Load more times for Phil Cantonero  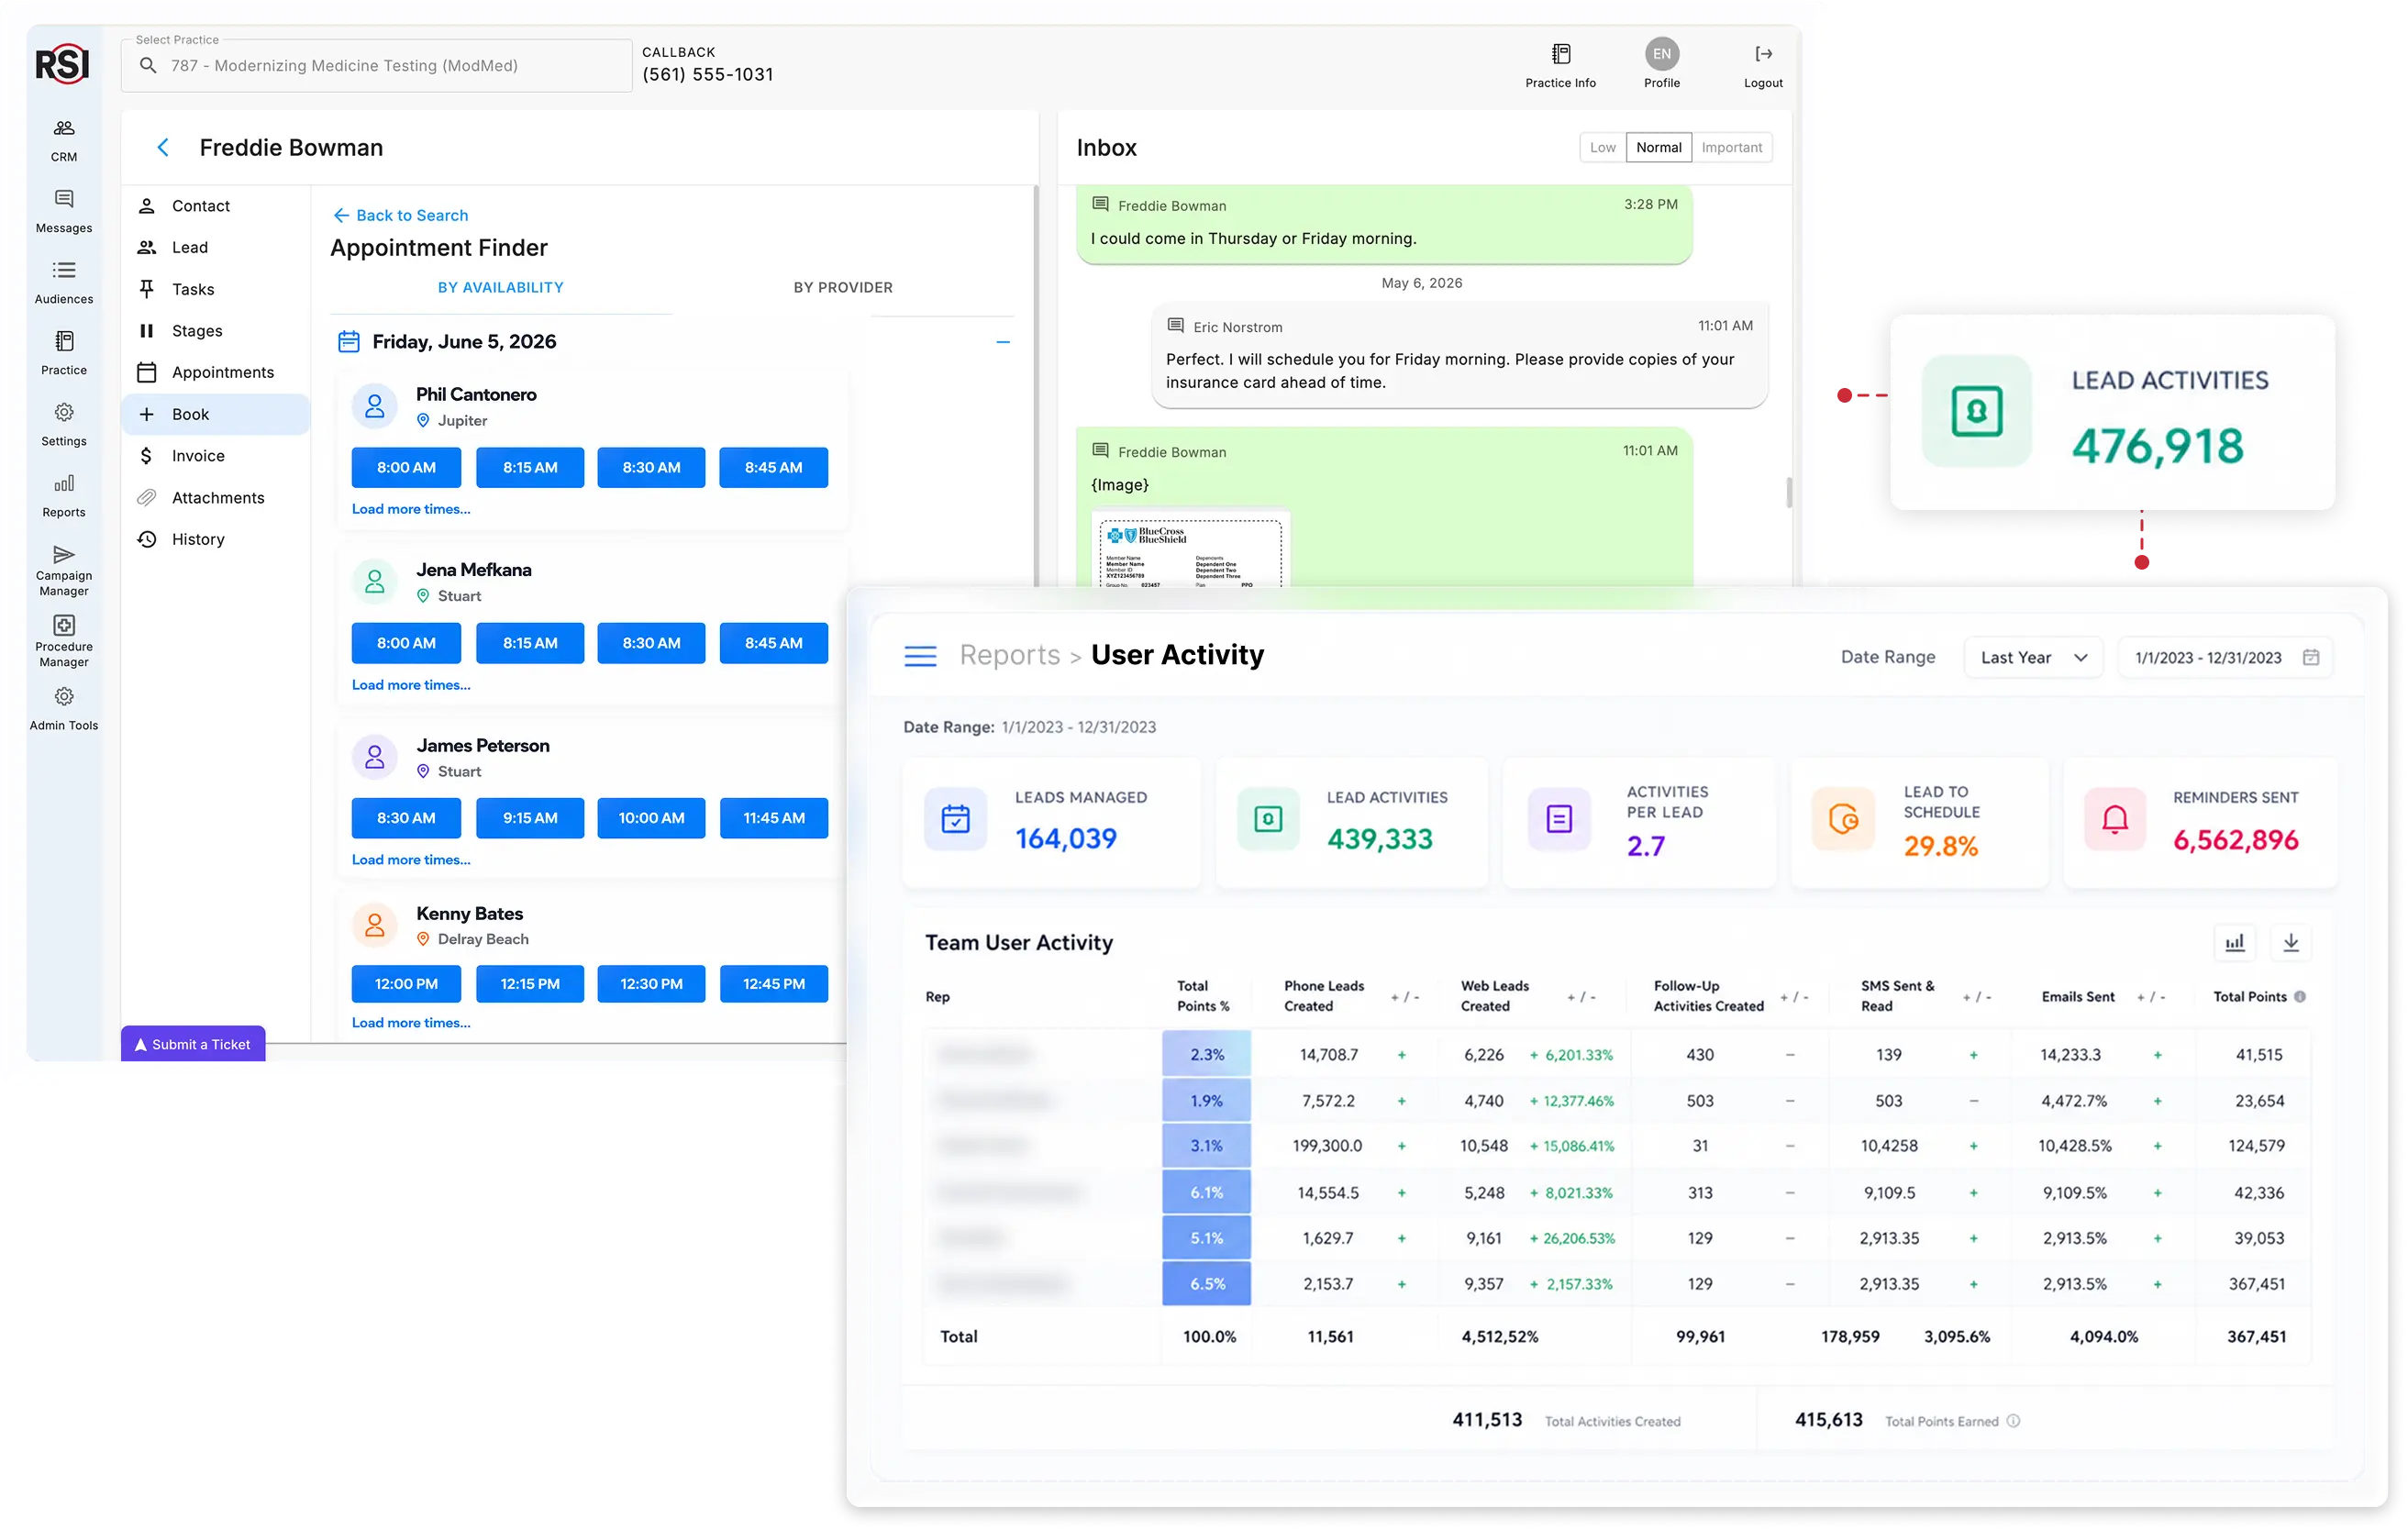point(411,509)
